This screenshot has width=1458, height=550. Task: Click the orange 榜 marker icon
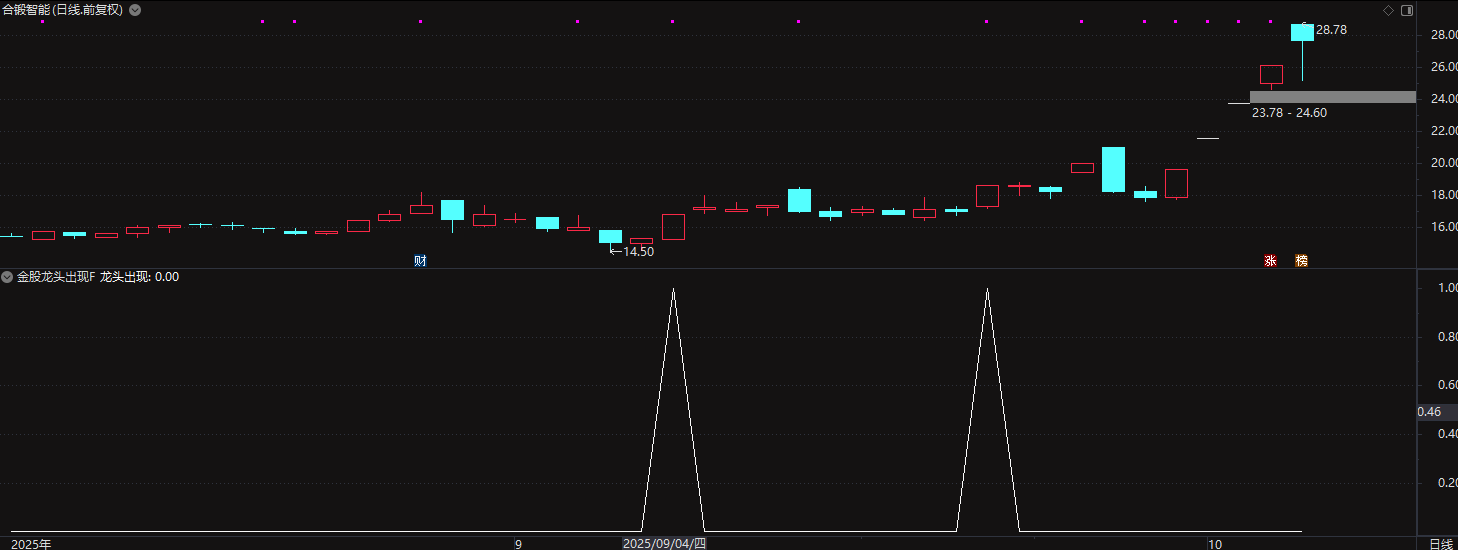point(1301,261)
